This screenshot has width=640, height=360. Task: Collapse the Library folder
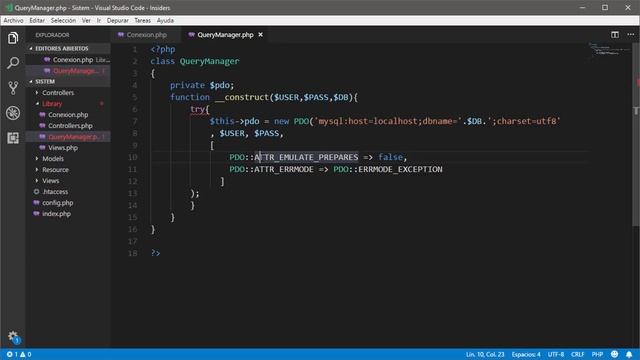pyautogui.click(x=68, y=104)
